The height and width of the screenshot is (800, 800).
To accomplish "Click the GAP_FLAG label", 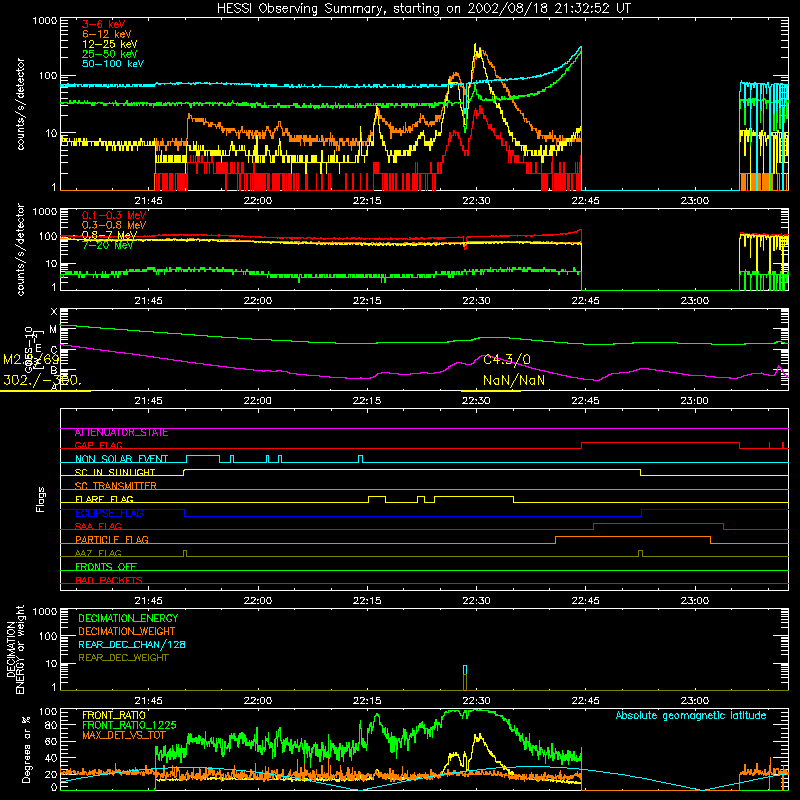I will pyautogui.click(x=98, y=445).
